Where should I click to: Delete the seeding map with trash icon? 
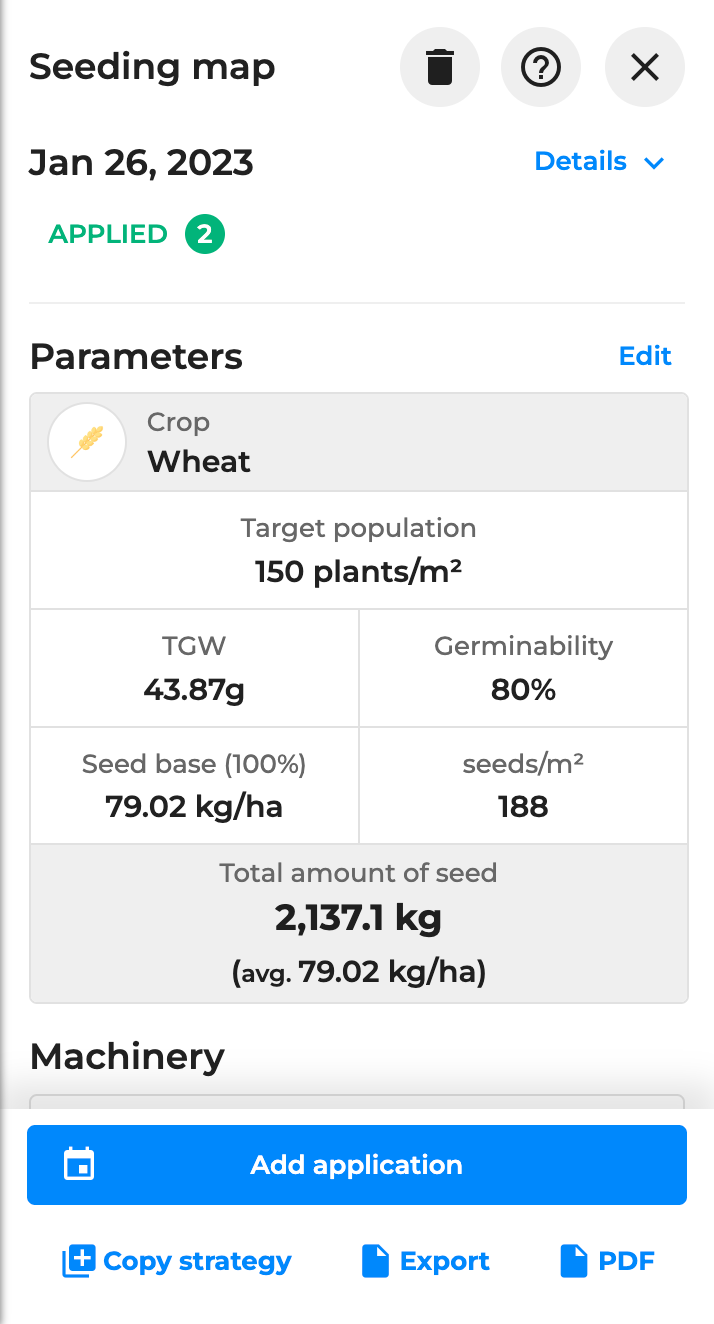tap(440, 68)
